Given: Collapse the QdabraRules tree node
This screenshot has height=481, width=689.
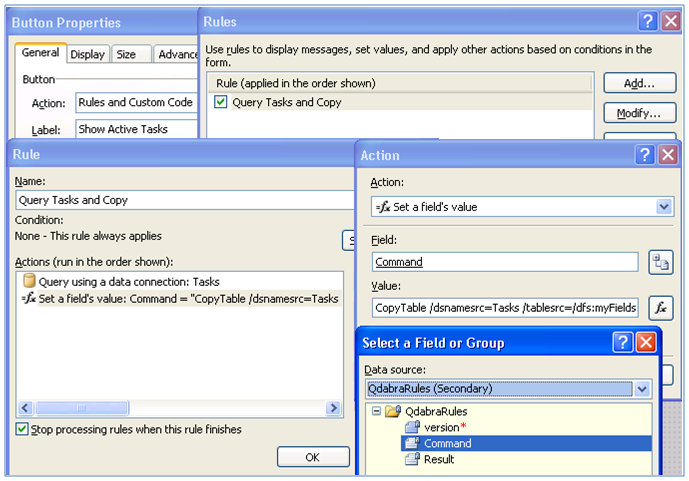Looking at the screenshot, I should (x=376, y=411).
